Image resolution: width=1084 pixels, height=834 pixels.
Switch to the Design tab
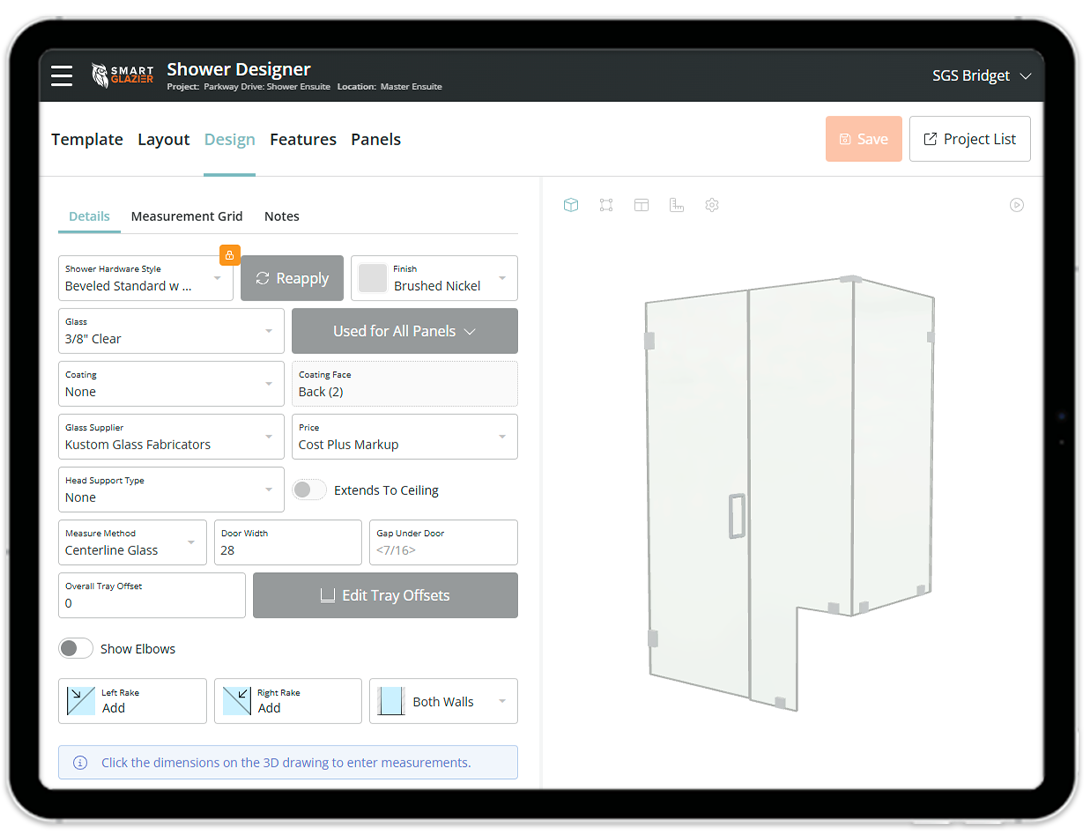coord(230,139)
